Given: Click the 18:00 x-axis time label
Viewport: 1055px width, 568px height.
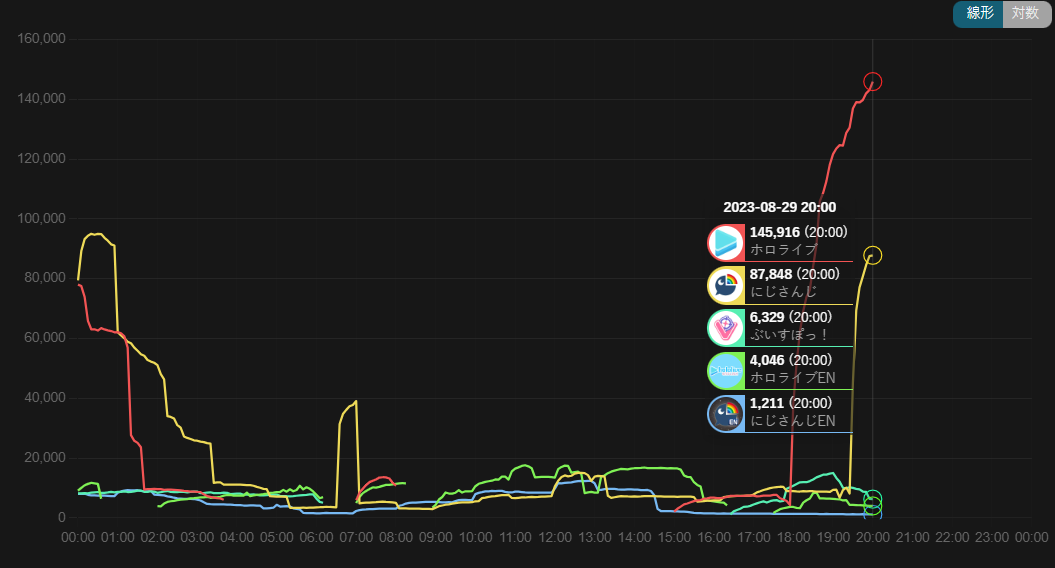Looking at the screenshot, I should (x=793, y=538).
